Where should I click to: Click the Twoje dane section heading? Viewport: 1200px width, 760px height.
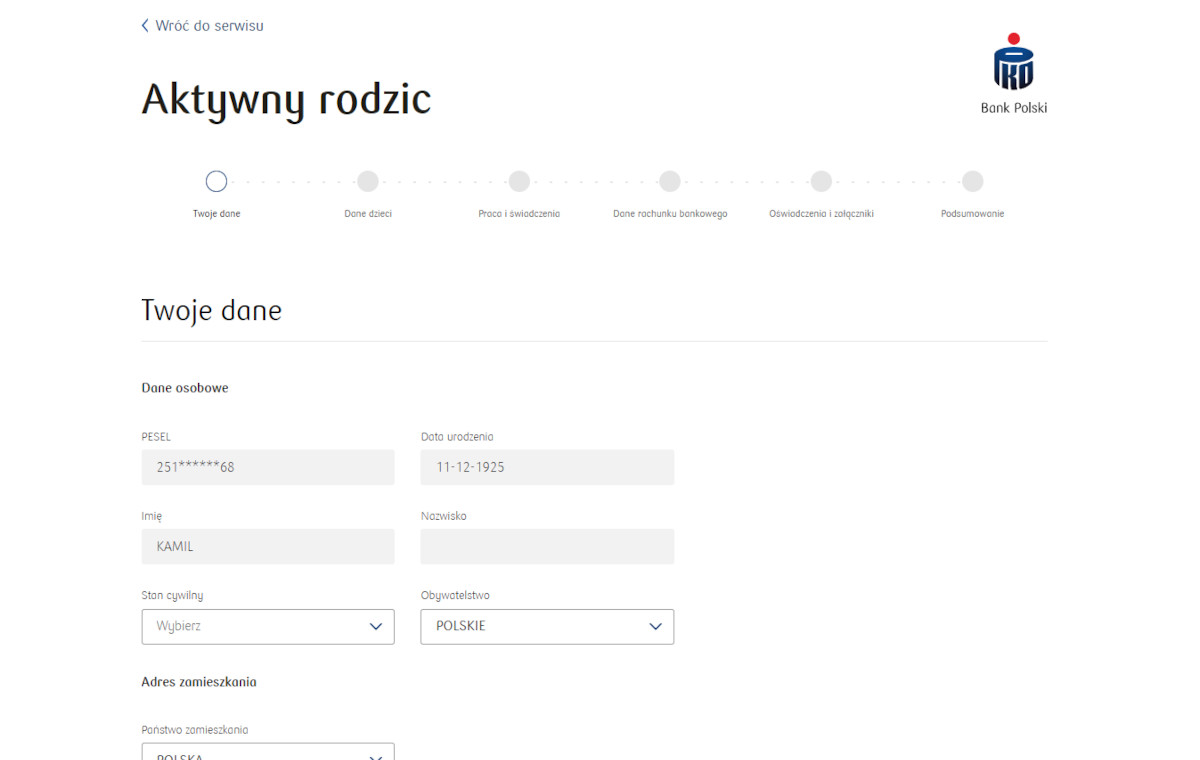point(211,310)
